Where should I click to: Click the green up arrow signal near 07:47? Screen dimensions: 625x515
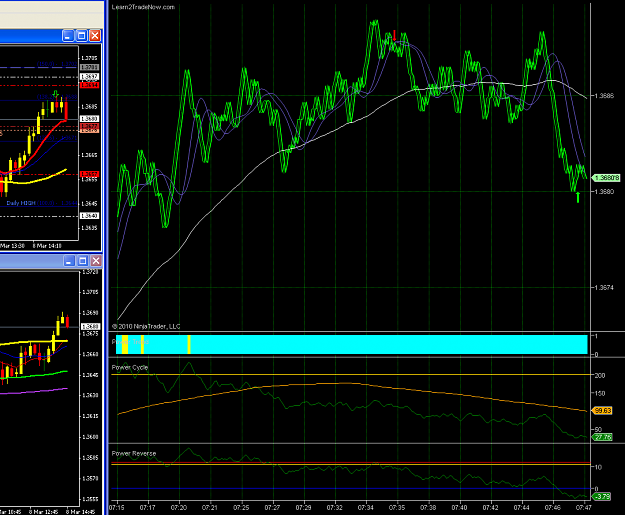click(578, 197)
